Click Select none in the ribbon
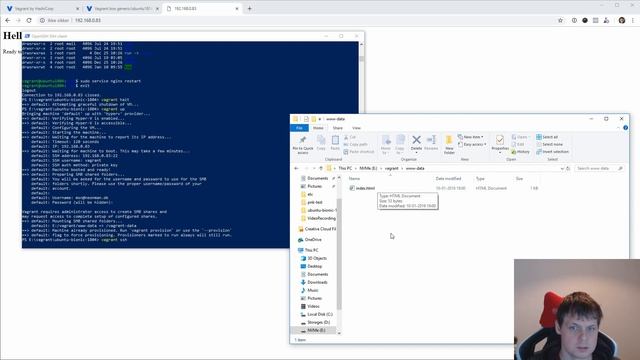 click(549, 144)
